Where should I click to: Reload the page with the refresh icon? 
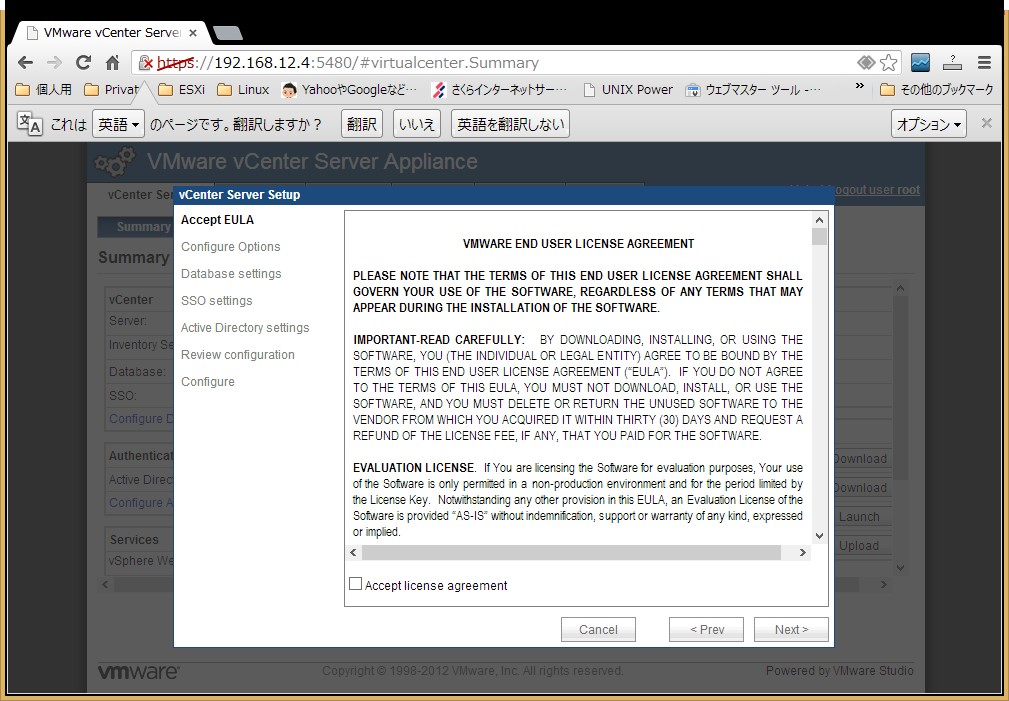point(83,62)
